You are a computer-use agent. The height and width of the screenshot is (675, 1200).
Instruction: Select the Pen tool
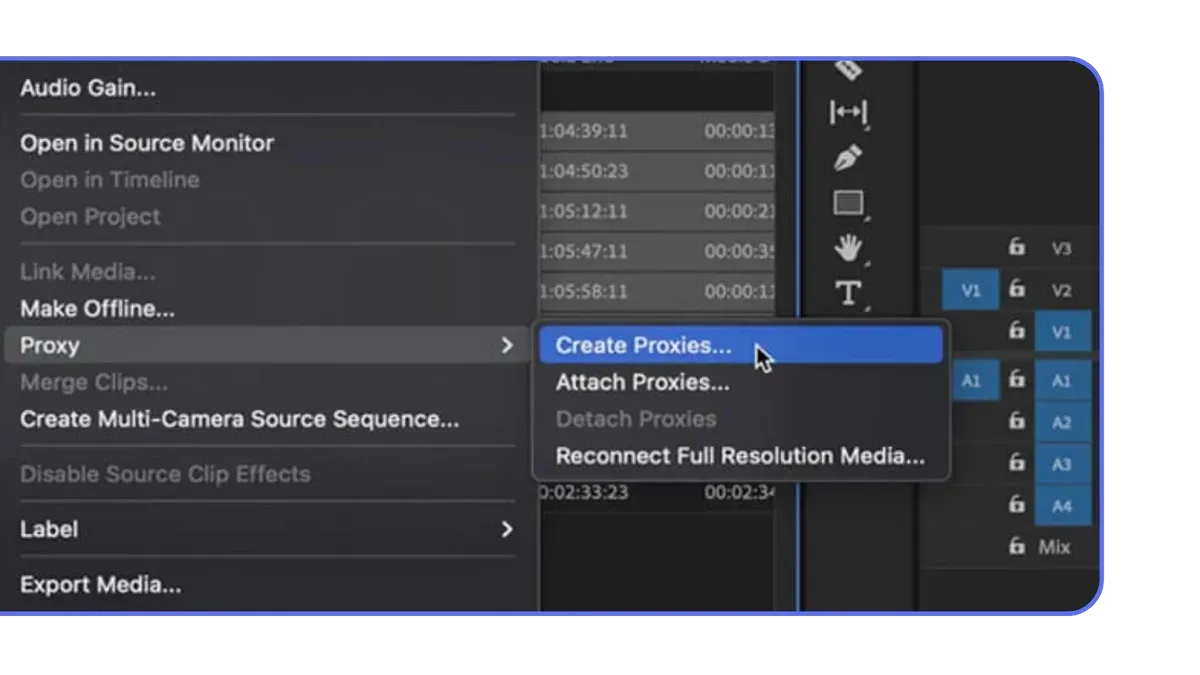pyautogui.click(x=848, y=158)
